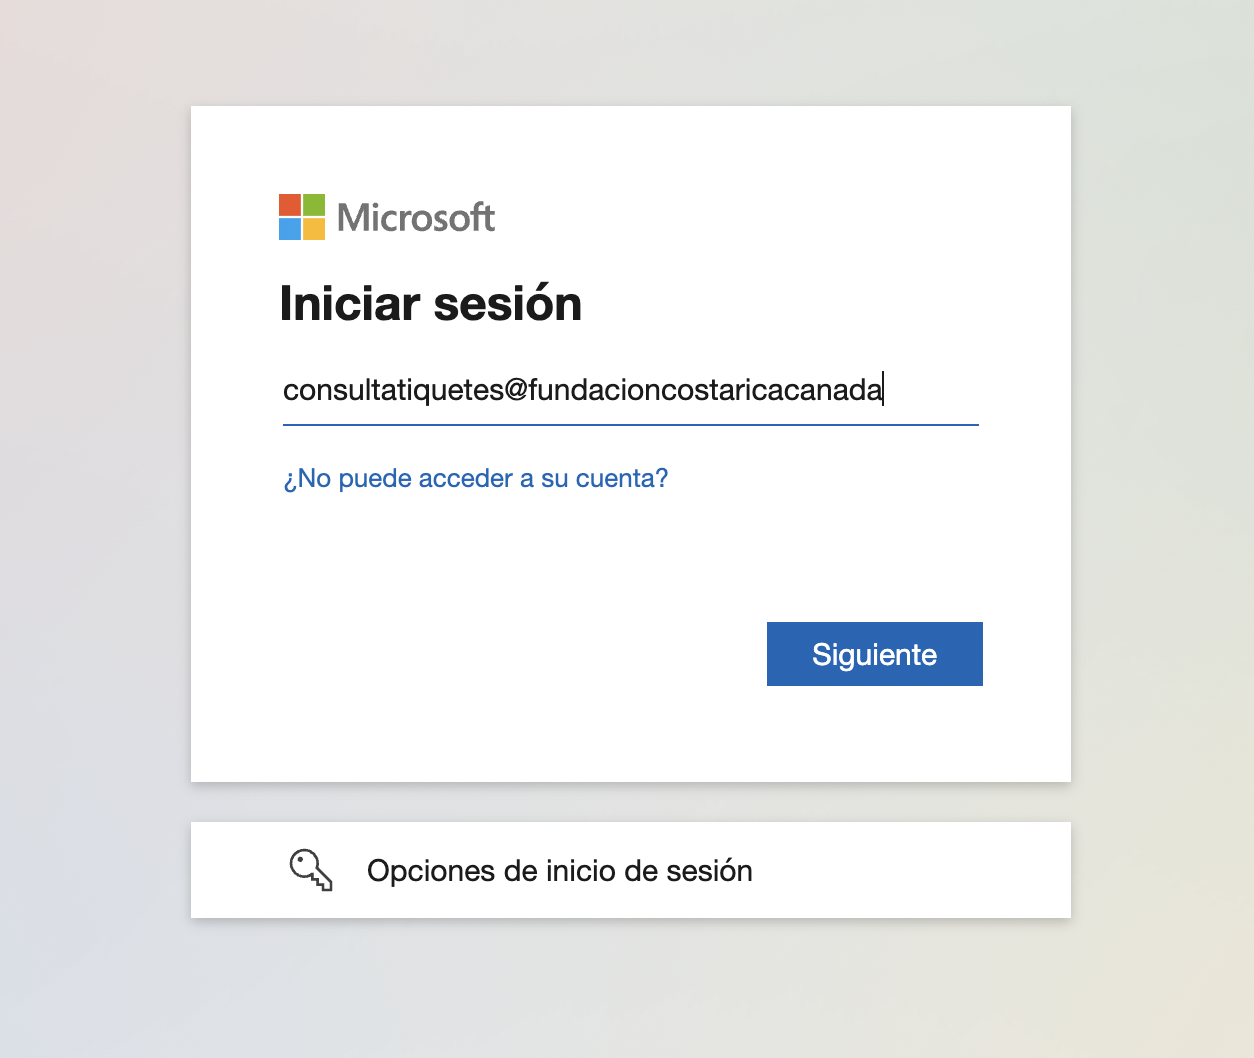The width and height of the screenshot is (1254, 1058).
Task: Select the key icon for sign-in options
Action: [310, 869]
